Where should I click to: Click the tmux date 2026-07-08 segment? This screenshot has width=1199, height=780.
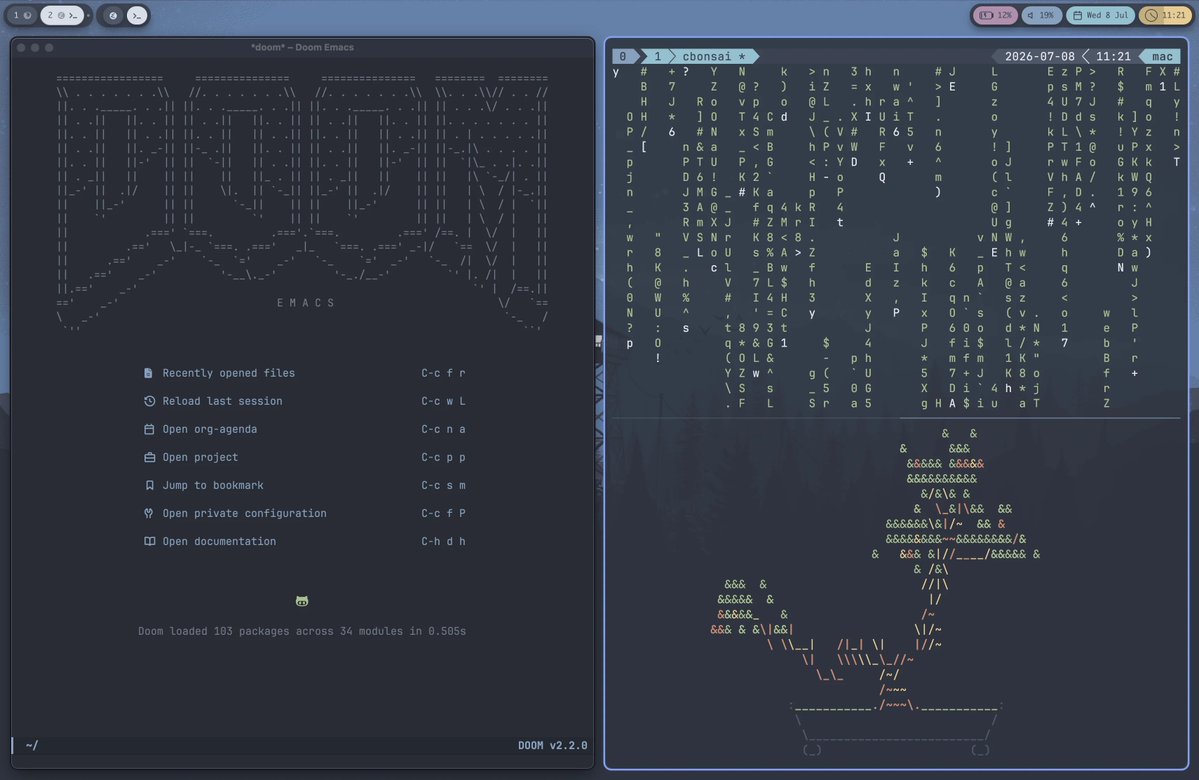tap(1039, 57)
